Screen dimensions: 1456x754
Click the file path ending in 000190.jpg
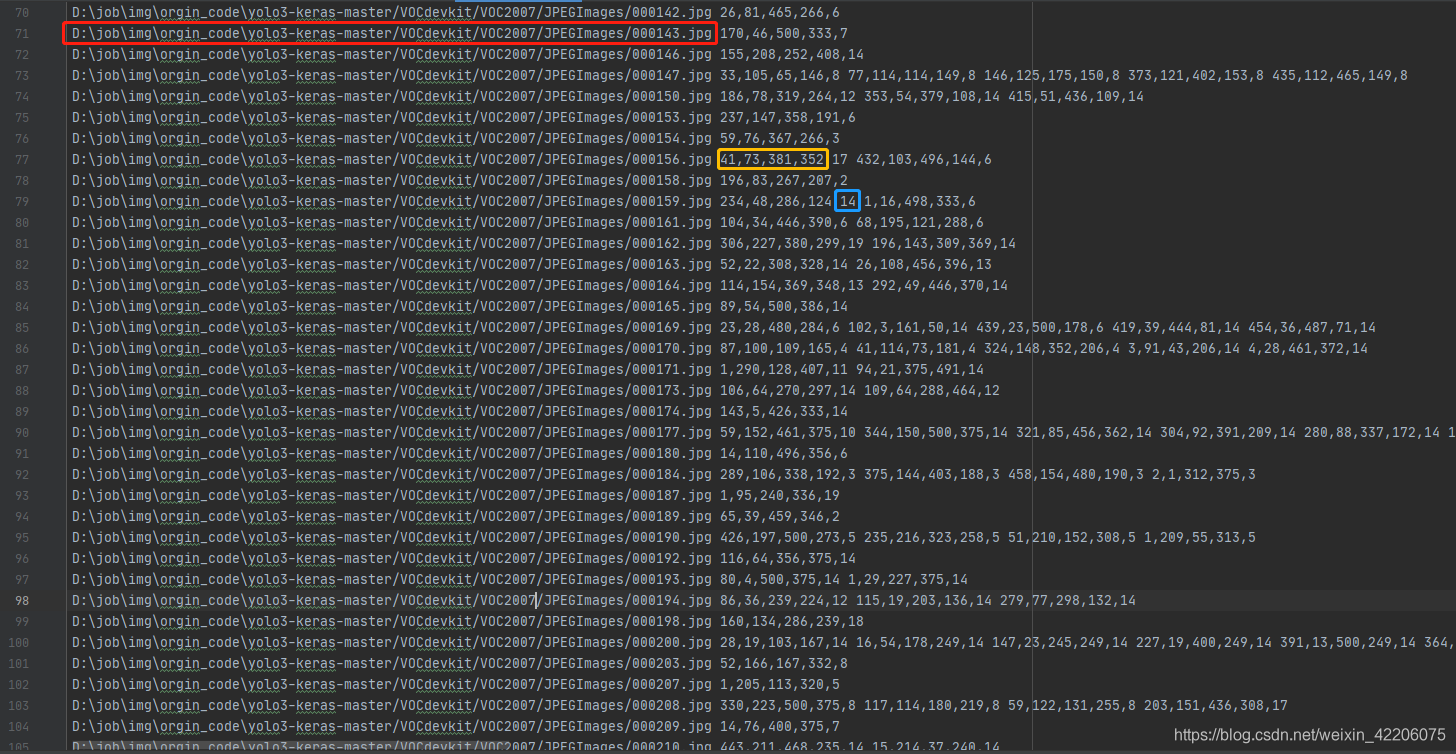pyautogui.click(x=392, y=538)
